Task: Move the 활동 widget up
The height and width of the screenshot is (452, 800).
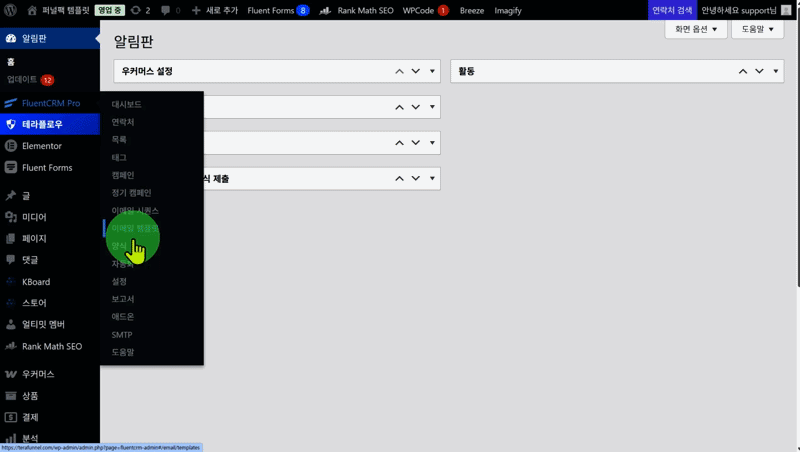Action: pos(743,72)
